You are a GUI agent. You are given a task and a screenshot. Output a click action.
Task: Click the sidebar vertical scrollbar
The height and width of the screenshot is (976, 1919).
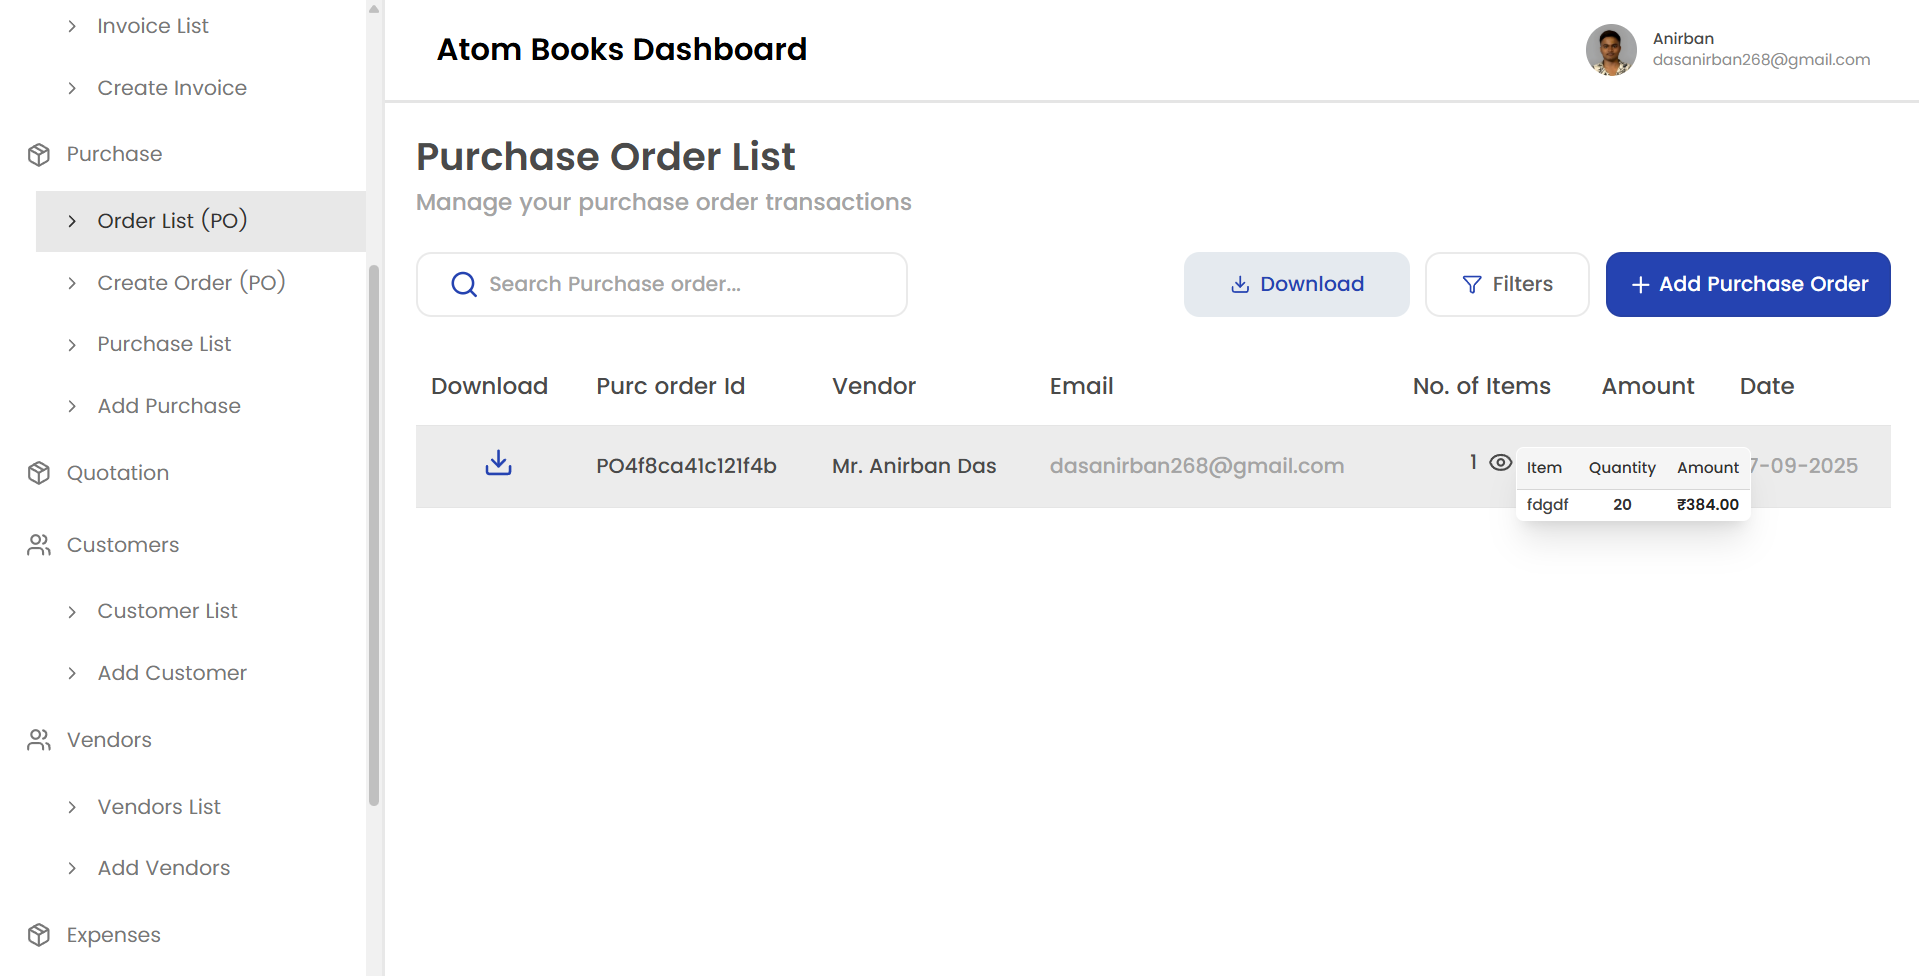click(374, 534)
